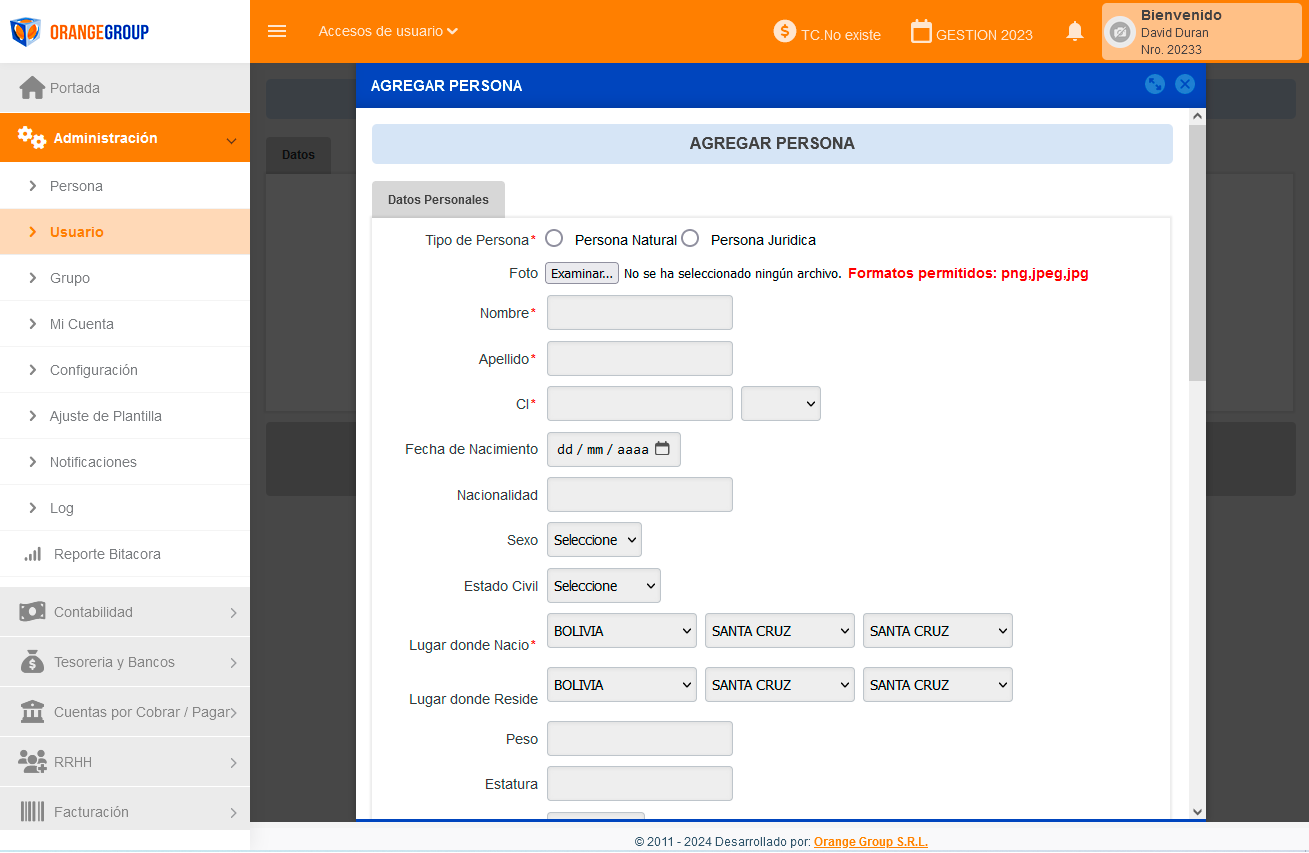1309x853 pixels.
Task: Click the hamburger menu icon in header
Action: 277,31
